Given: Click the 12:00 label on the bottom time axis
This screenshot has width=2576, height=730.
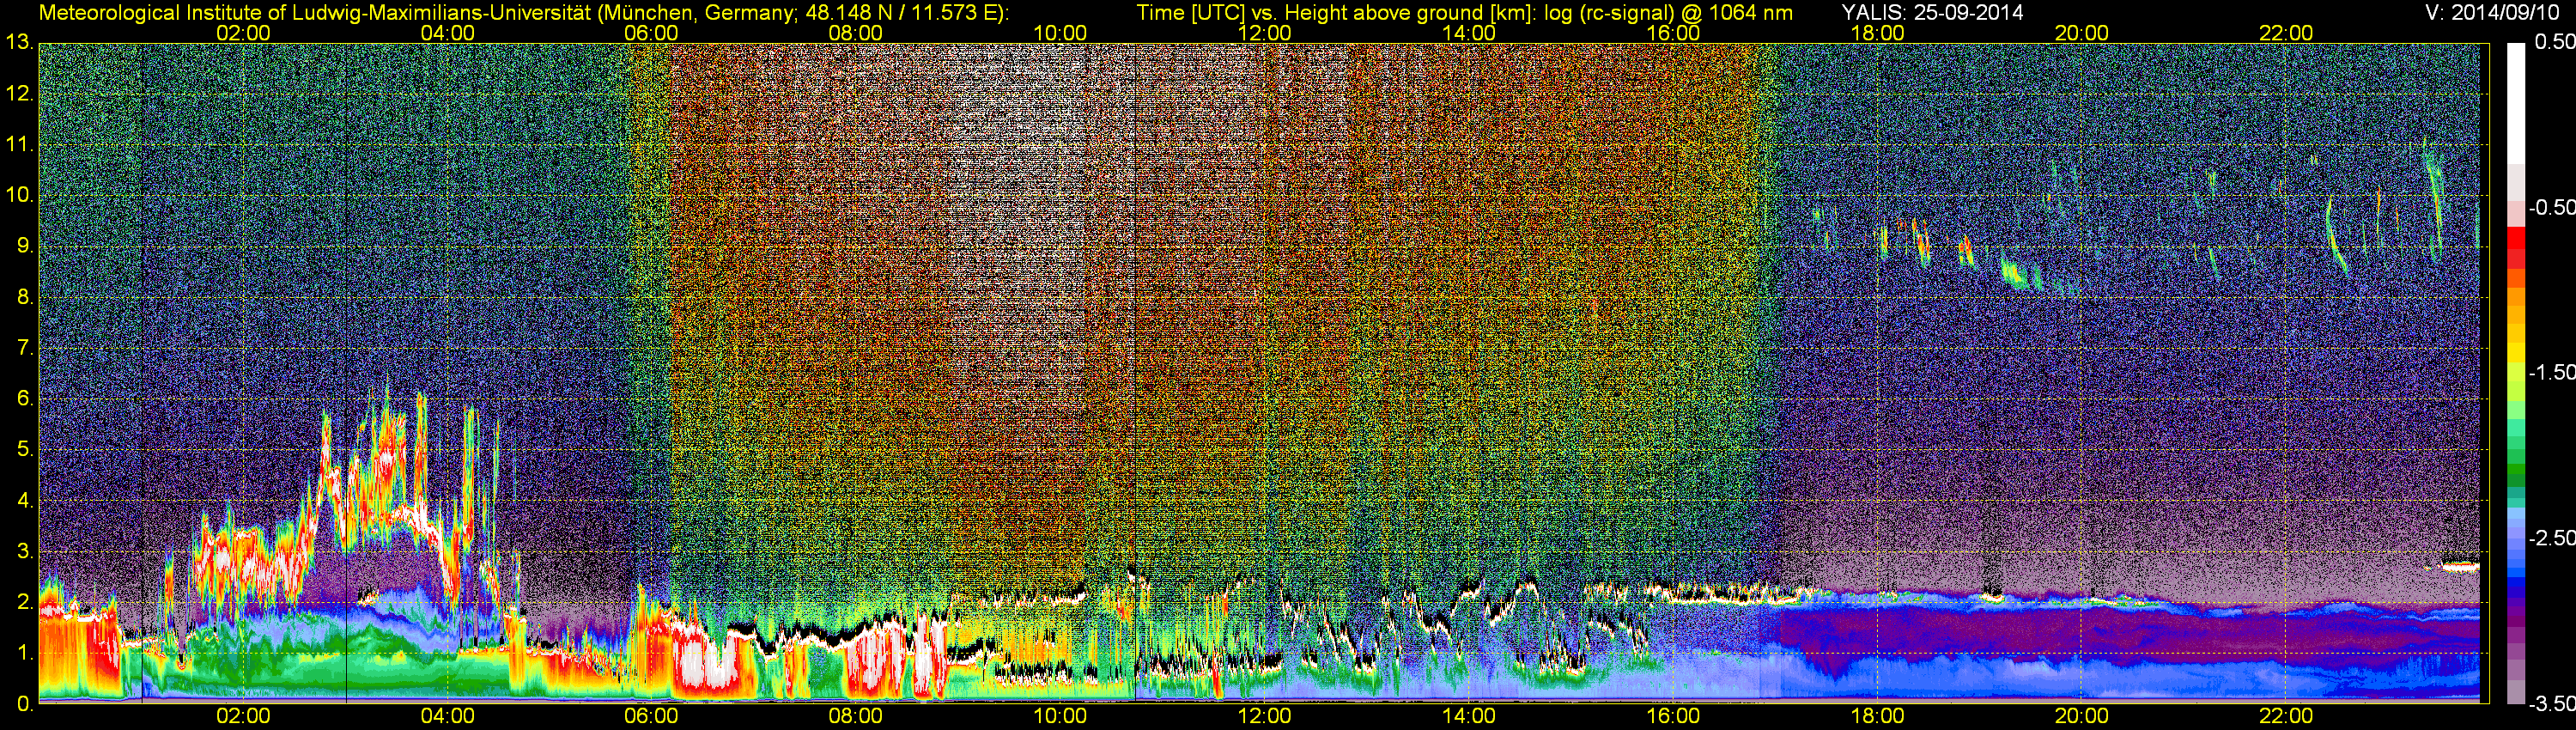Looking at the screenshot, I should click(1264, 716).
